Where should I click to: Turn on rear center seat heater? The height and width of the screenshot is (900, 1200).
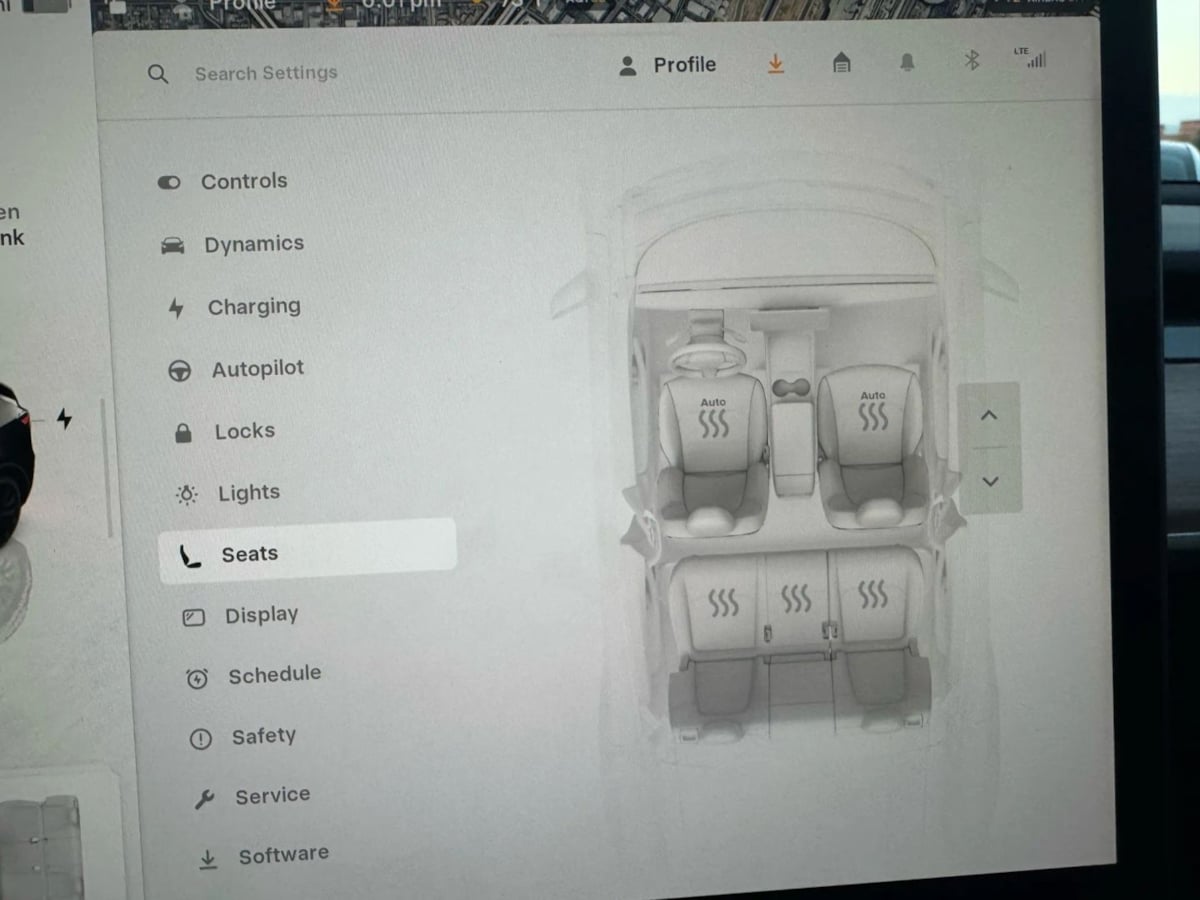tap(796, 599)
